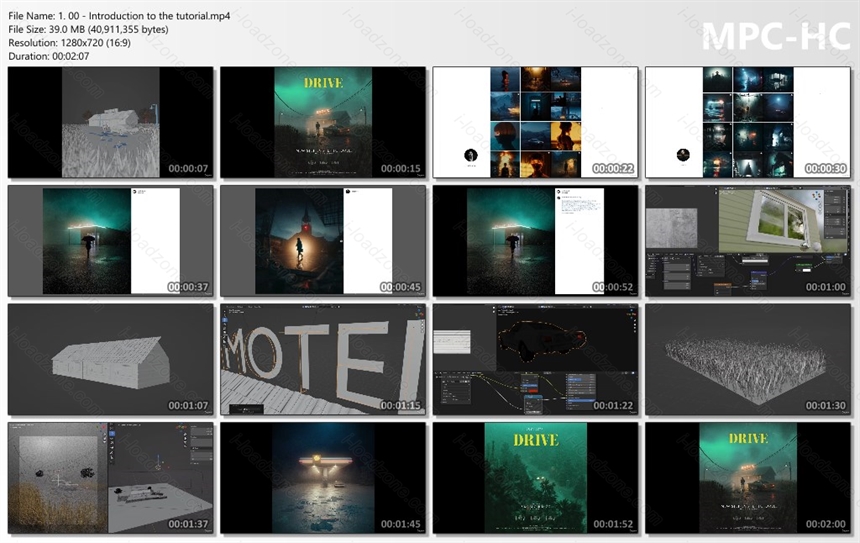Click the umbrella figure thumbnail at 00:00:37

[x=111, y=241]
